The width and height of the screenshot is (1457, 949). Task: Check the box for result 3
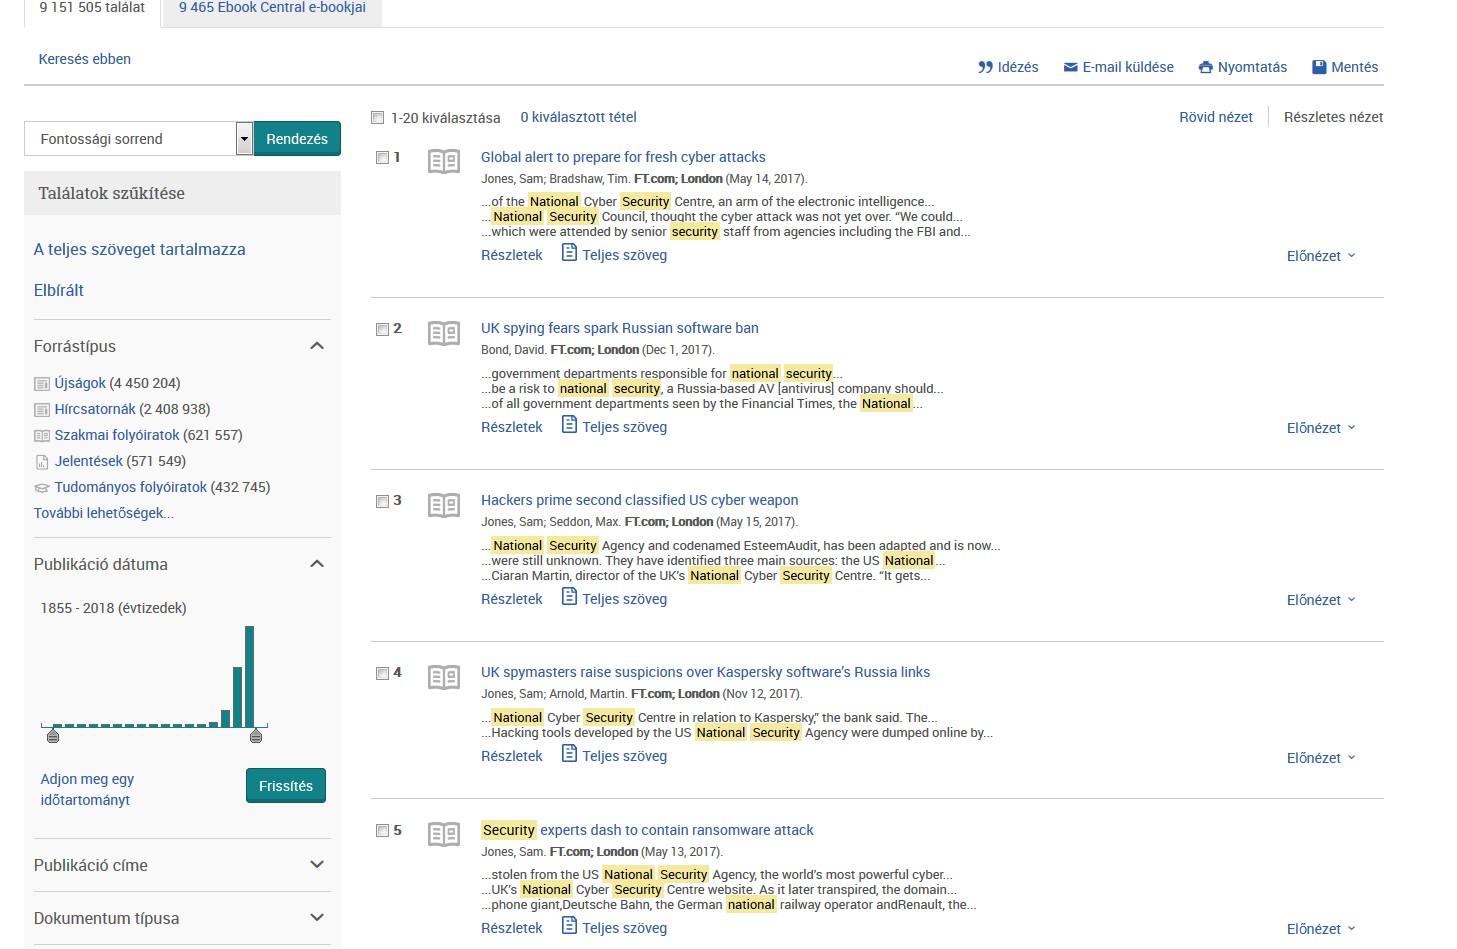[x=382, y=501]
